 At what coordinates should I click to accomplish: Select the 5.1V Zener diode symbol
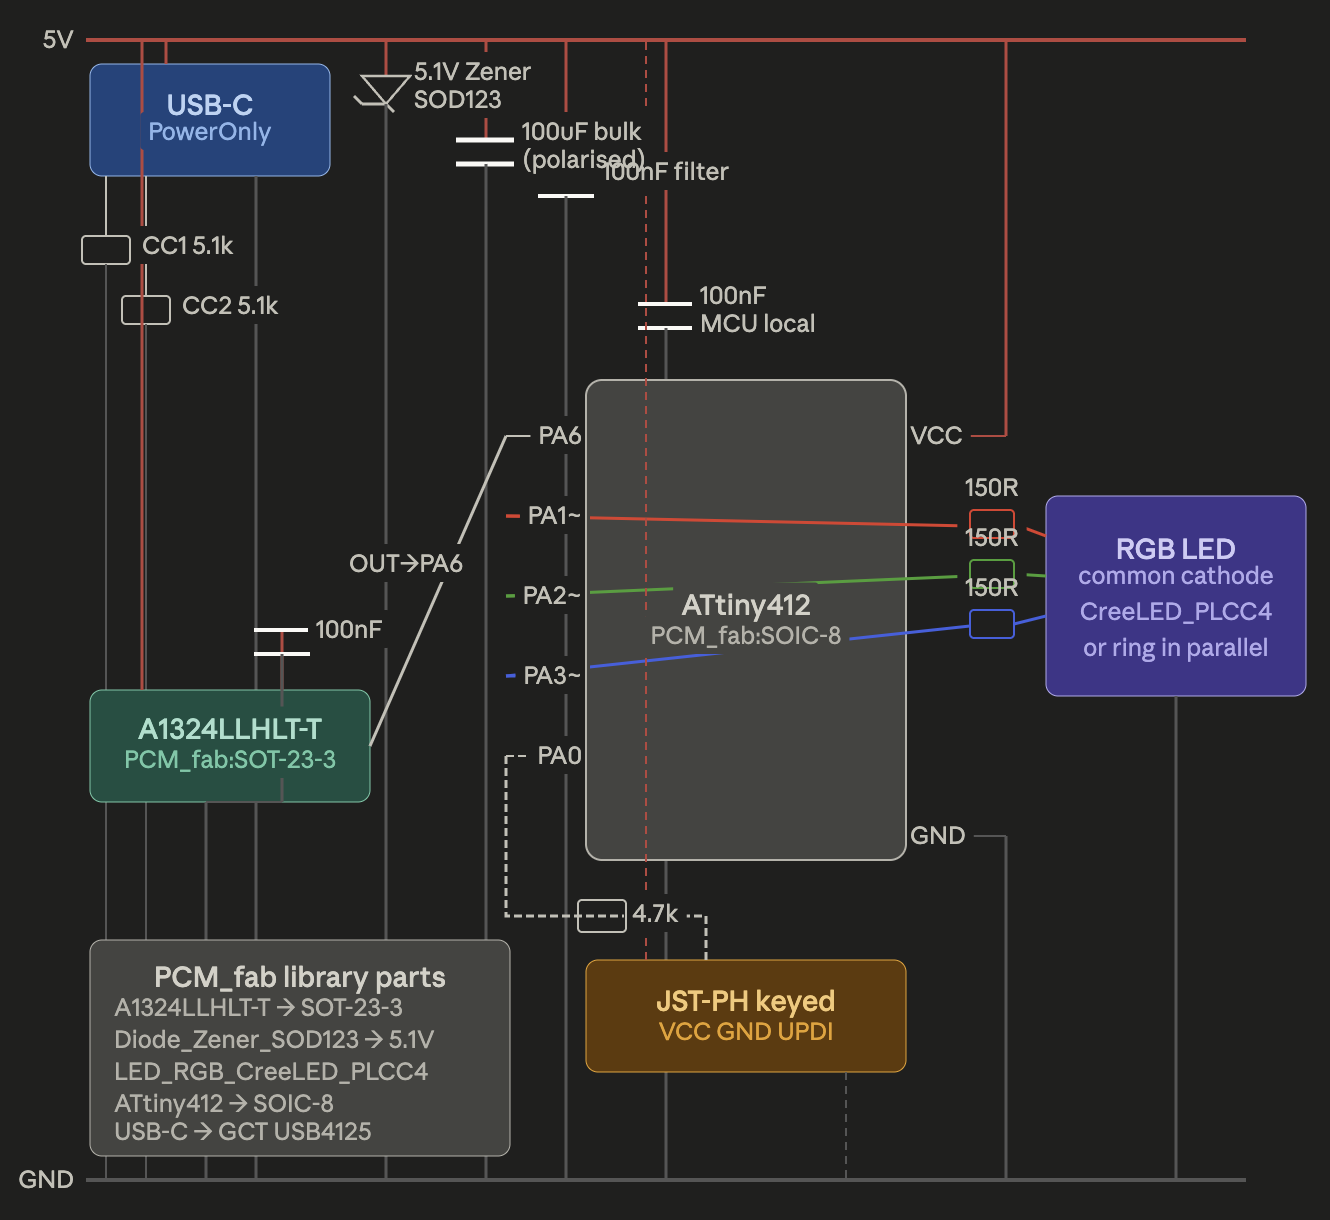(382, 91)
